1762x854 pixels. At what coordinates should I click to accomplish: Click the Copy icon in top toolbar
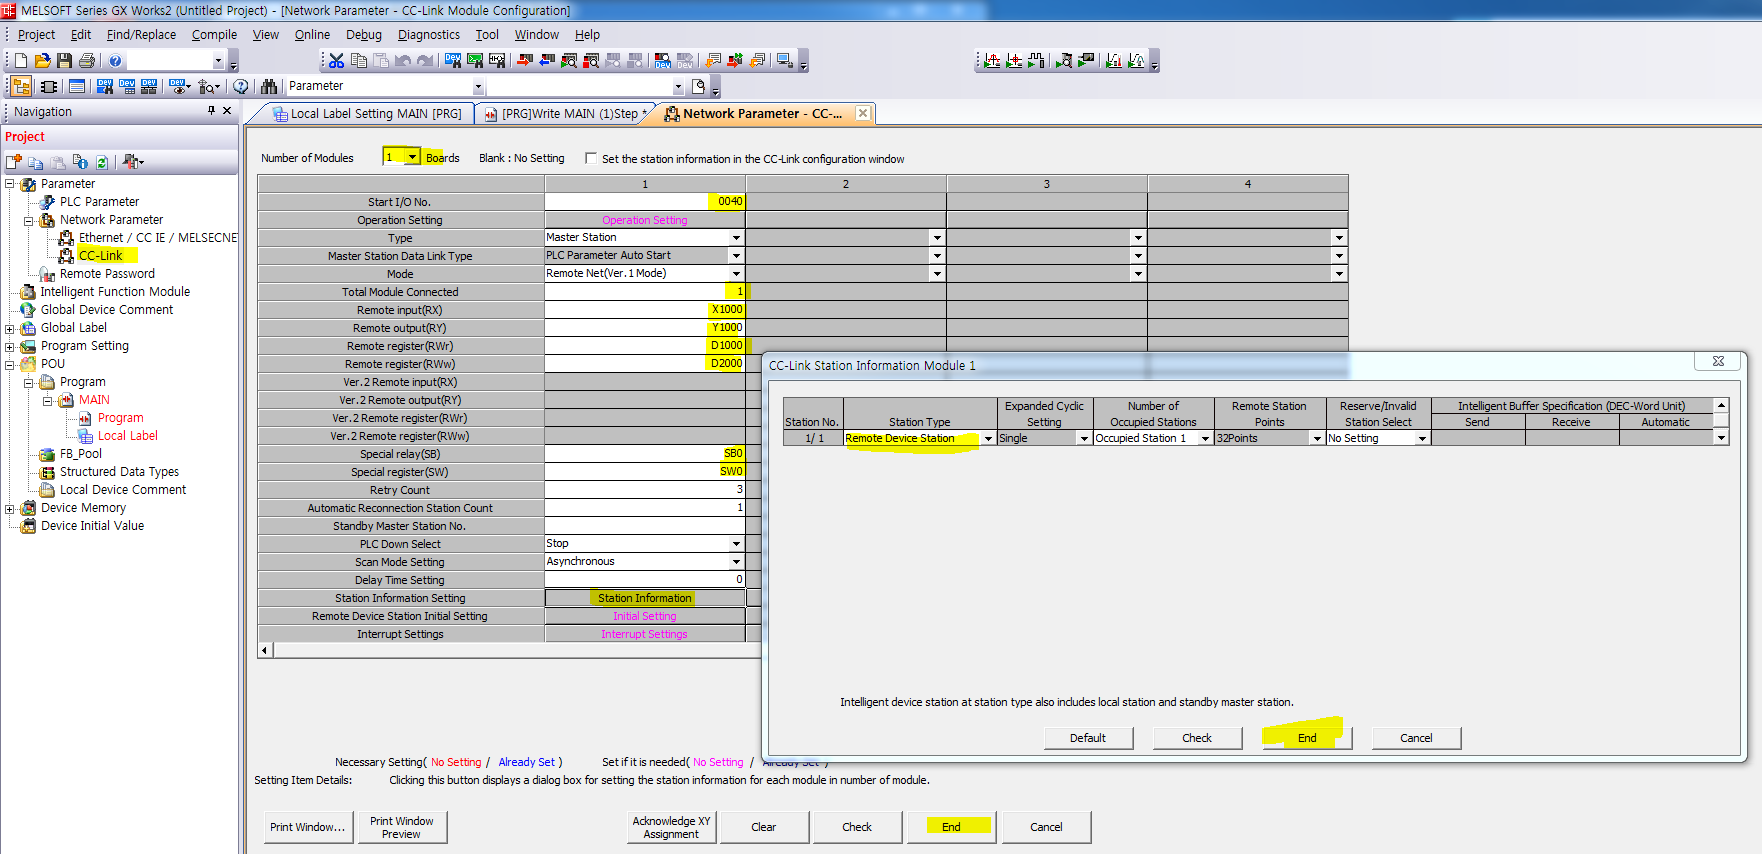pyautogui.click(x=359, y=61)
